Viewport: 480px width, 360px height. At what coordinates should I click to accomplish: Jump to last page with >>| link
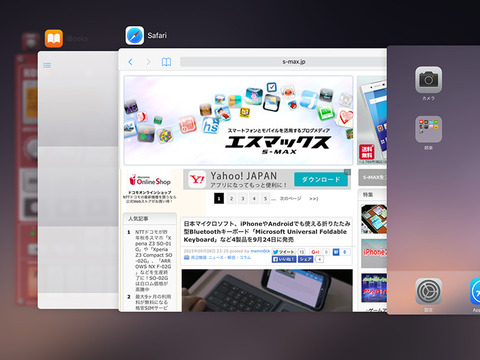[314, 199]
